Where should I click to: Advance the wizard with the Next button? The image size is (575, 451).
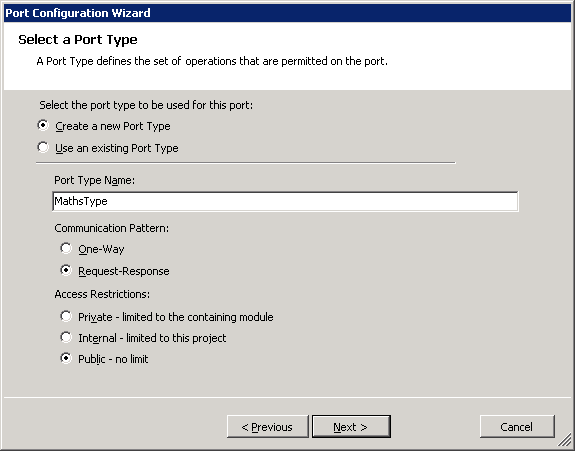351,427
